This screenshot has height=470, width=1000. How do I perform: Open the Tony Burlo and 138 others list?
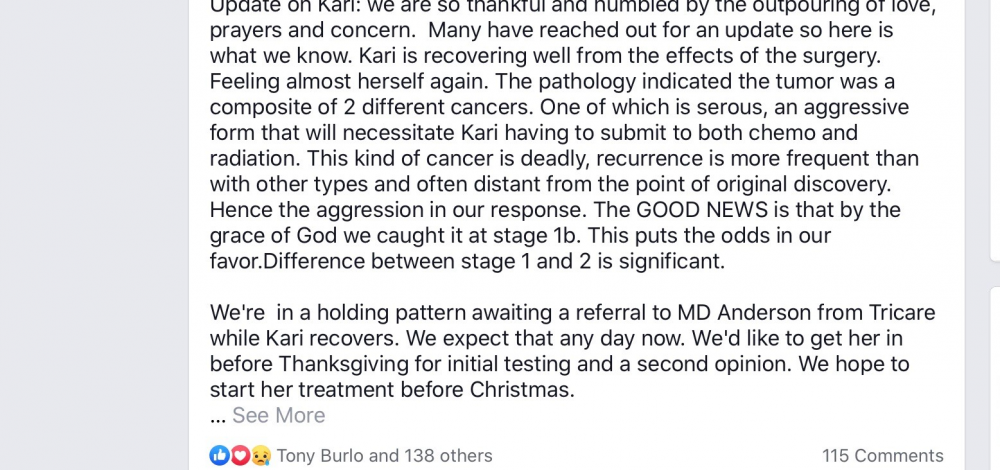pyautogui.click(x=385, y=455)
